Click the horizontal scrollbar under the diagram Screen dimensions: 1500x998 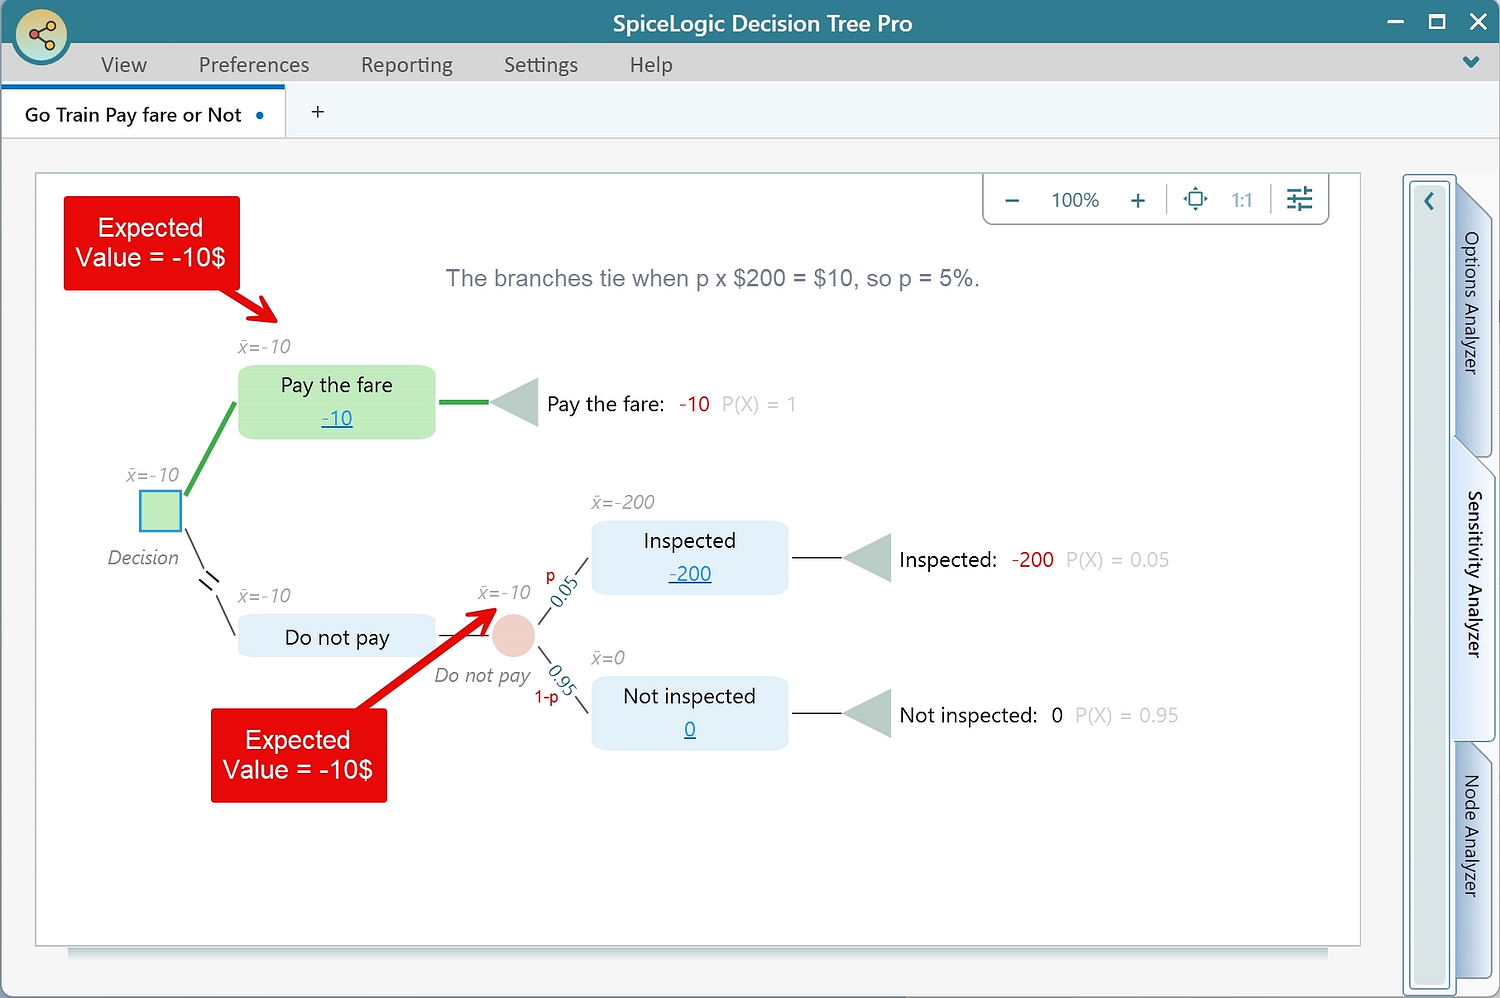tap(697, 953)
